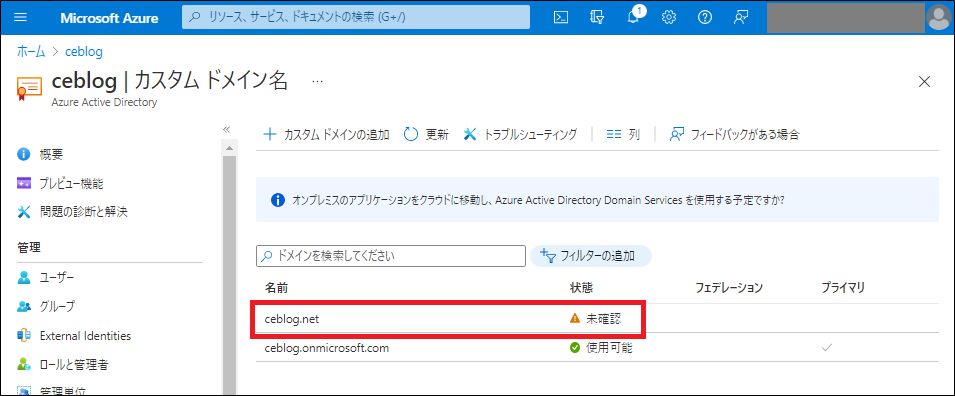Screen dimensions: 955x396
Task: Focus the resource search box in header
Action: [356, 17]
